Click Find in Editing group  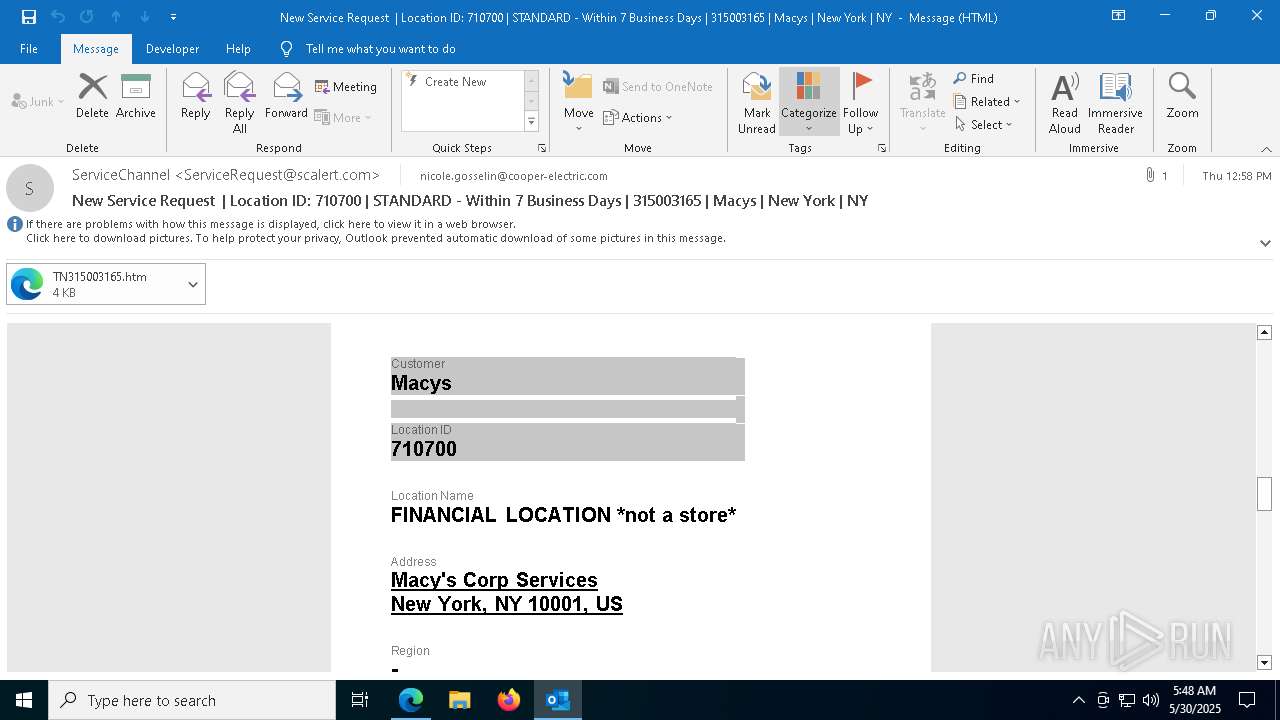[974, 78]
